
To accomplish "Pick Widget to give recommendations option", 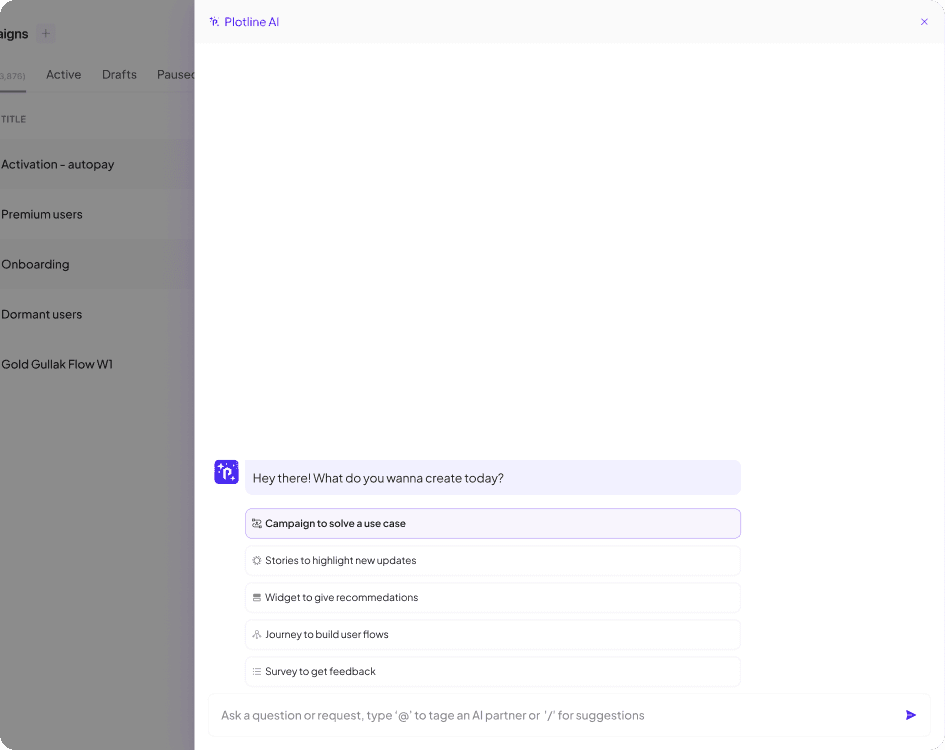I will click(492, 597).
